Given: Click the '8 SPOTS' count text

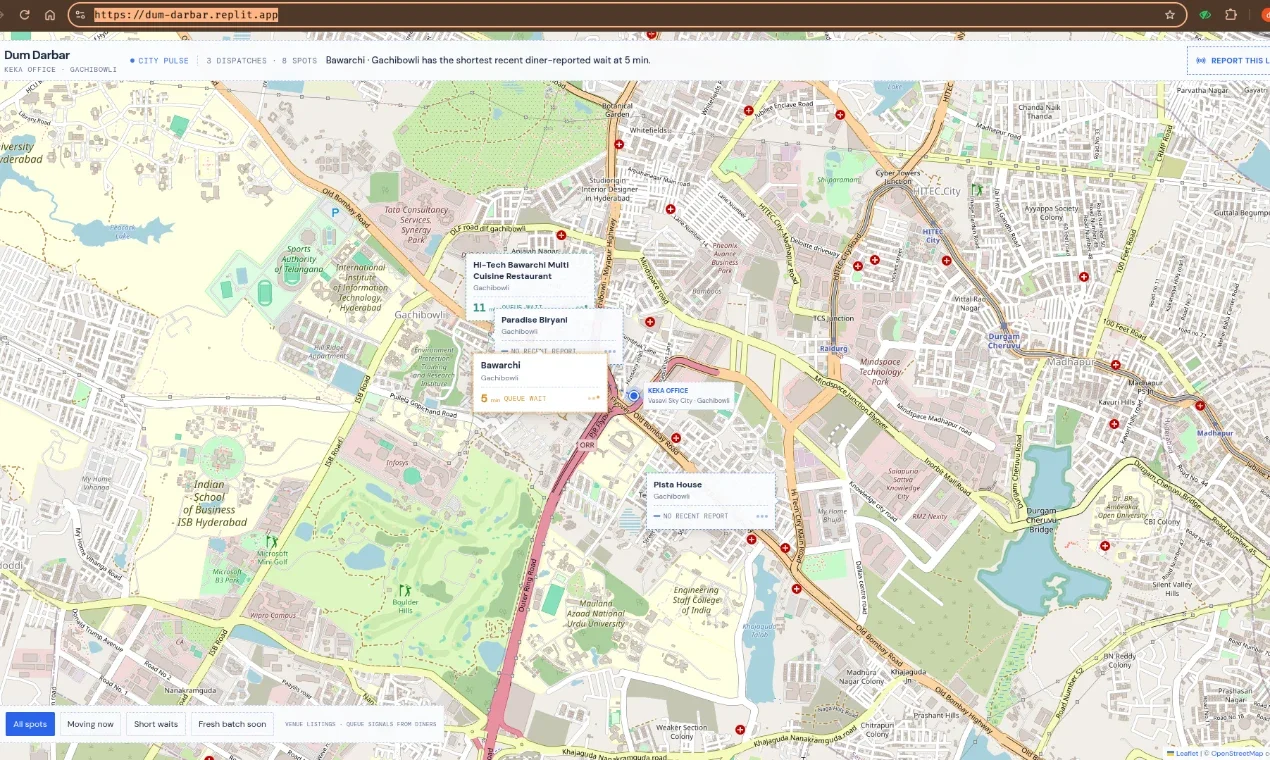Looking at the screenshot, I should [x=299, y=61].
